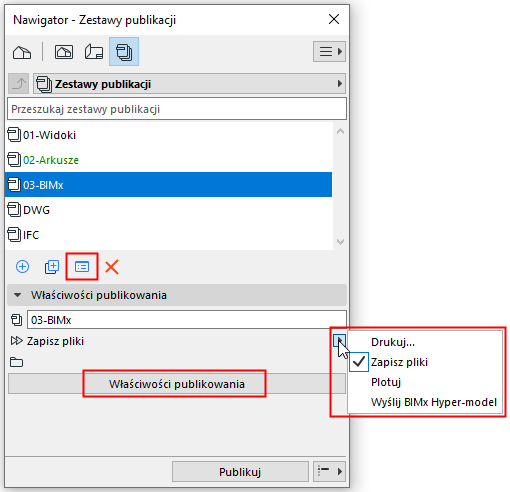Open the publishing method popup arrow

click(x=340, y=341)
